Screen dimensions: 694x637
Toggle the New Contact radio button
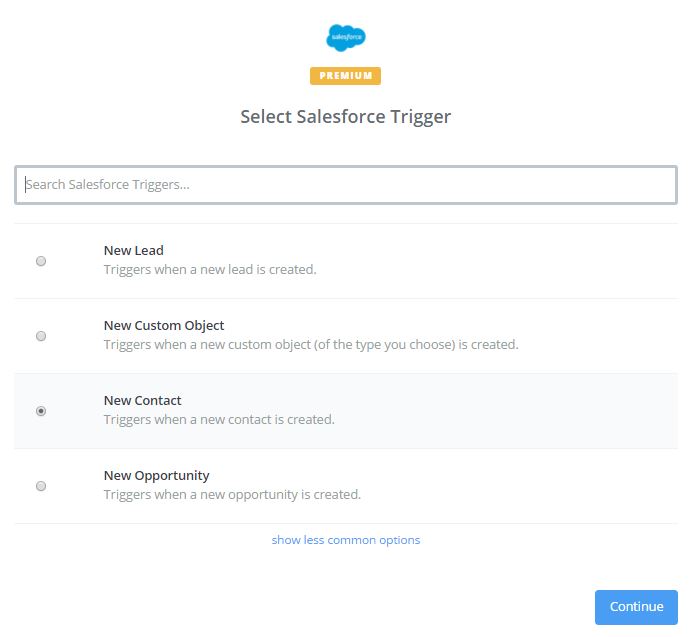pyautogui.click(x=41, y=411)
